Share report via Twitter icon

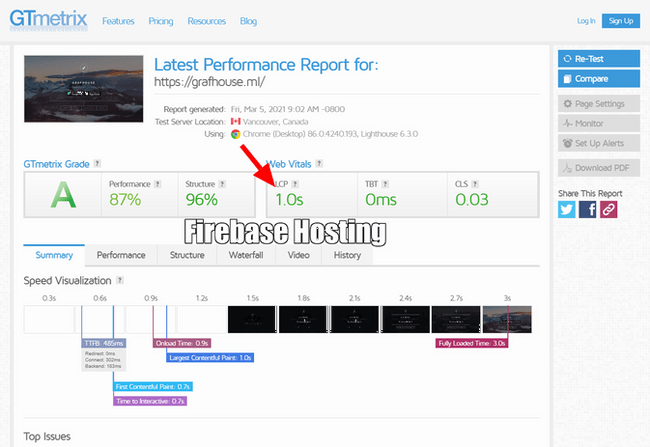coord(567,209)
